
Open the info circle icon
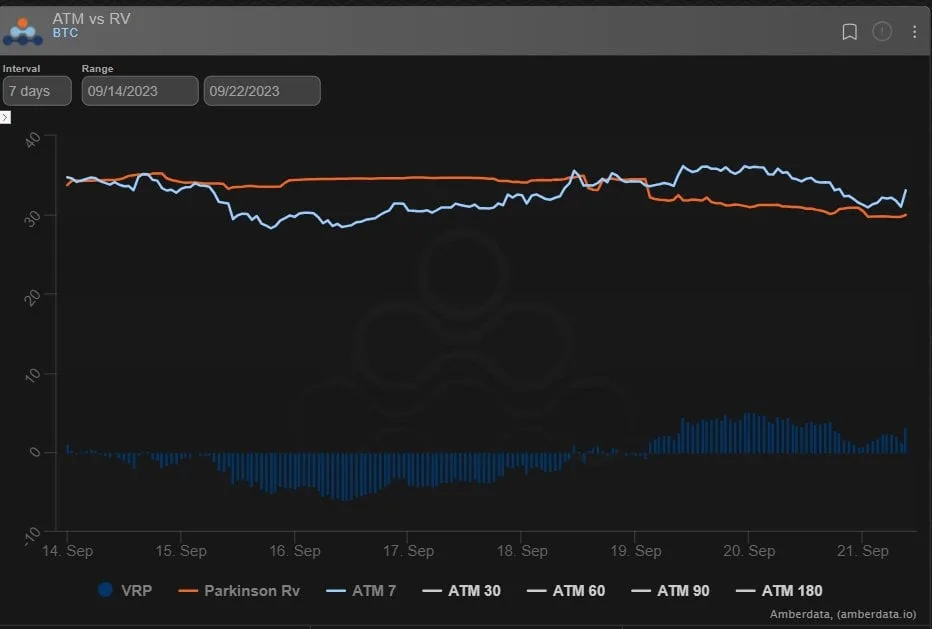coord(881,31)
